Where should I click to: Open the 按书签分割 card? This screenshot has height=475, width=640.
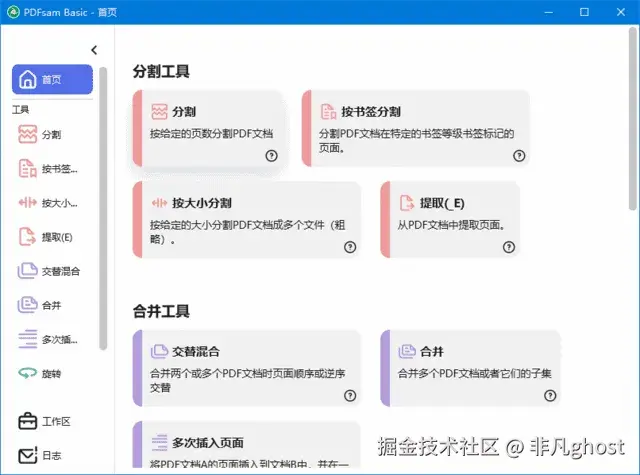[416, 129]
